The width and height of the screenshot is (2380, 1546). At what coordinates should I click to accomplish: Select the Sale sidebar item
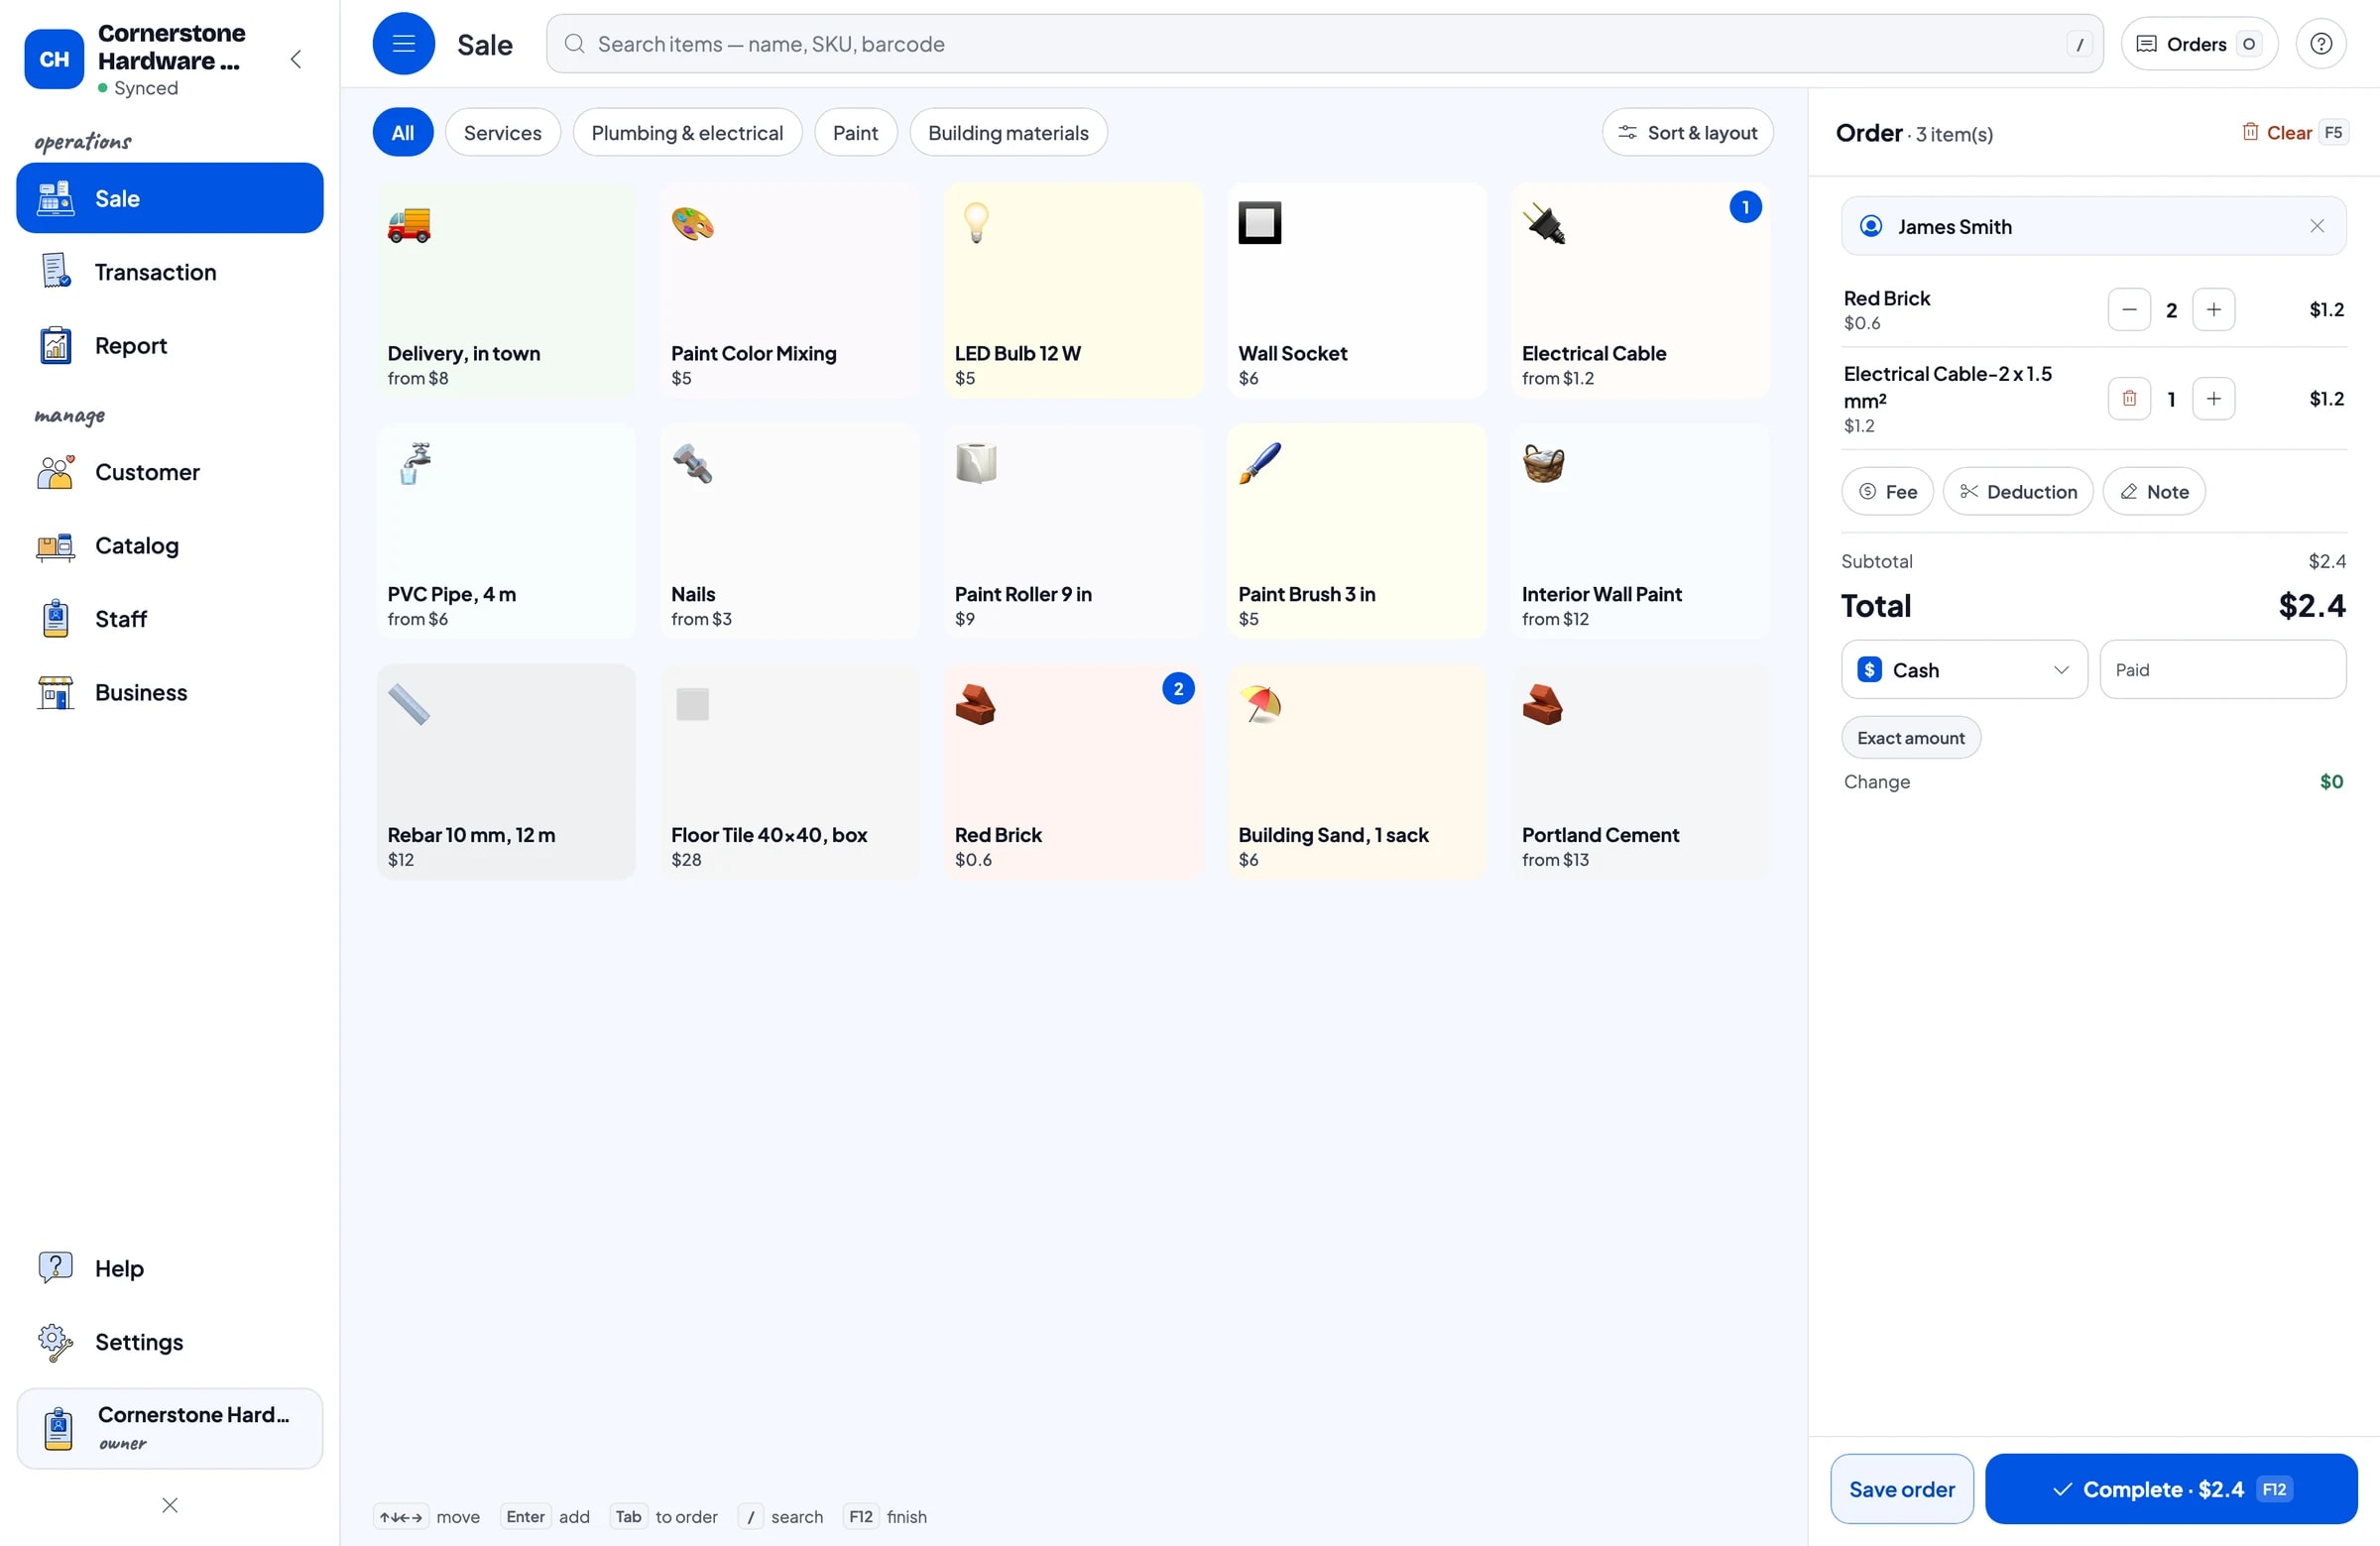click(x=170, y=198)
